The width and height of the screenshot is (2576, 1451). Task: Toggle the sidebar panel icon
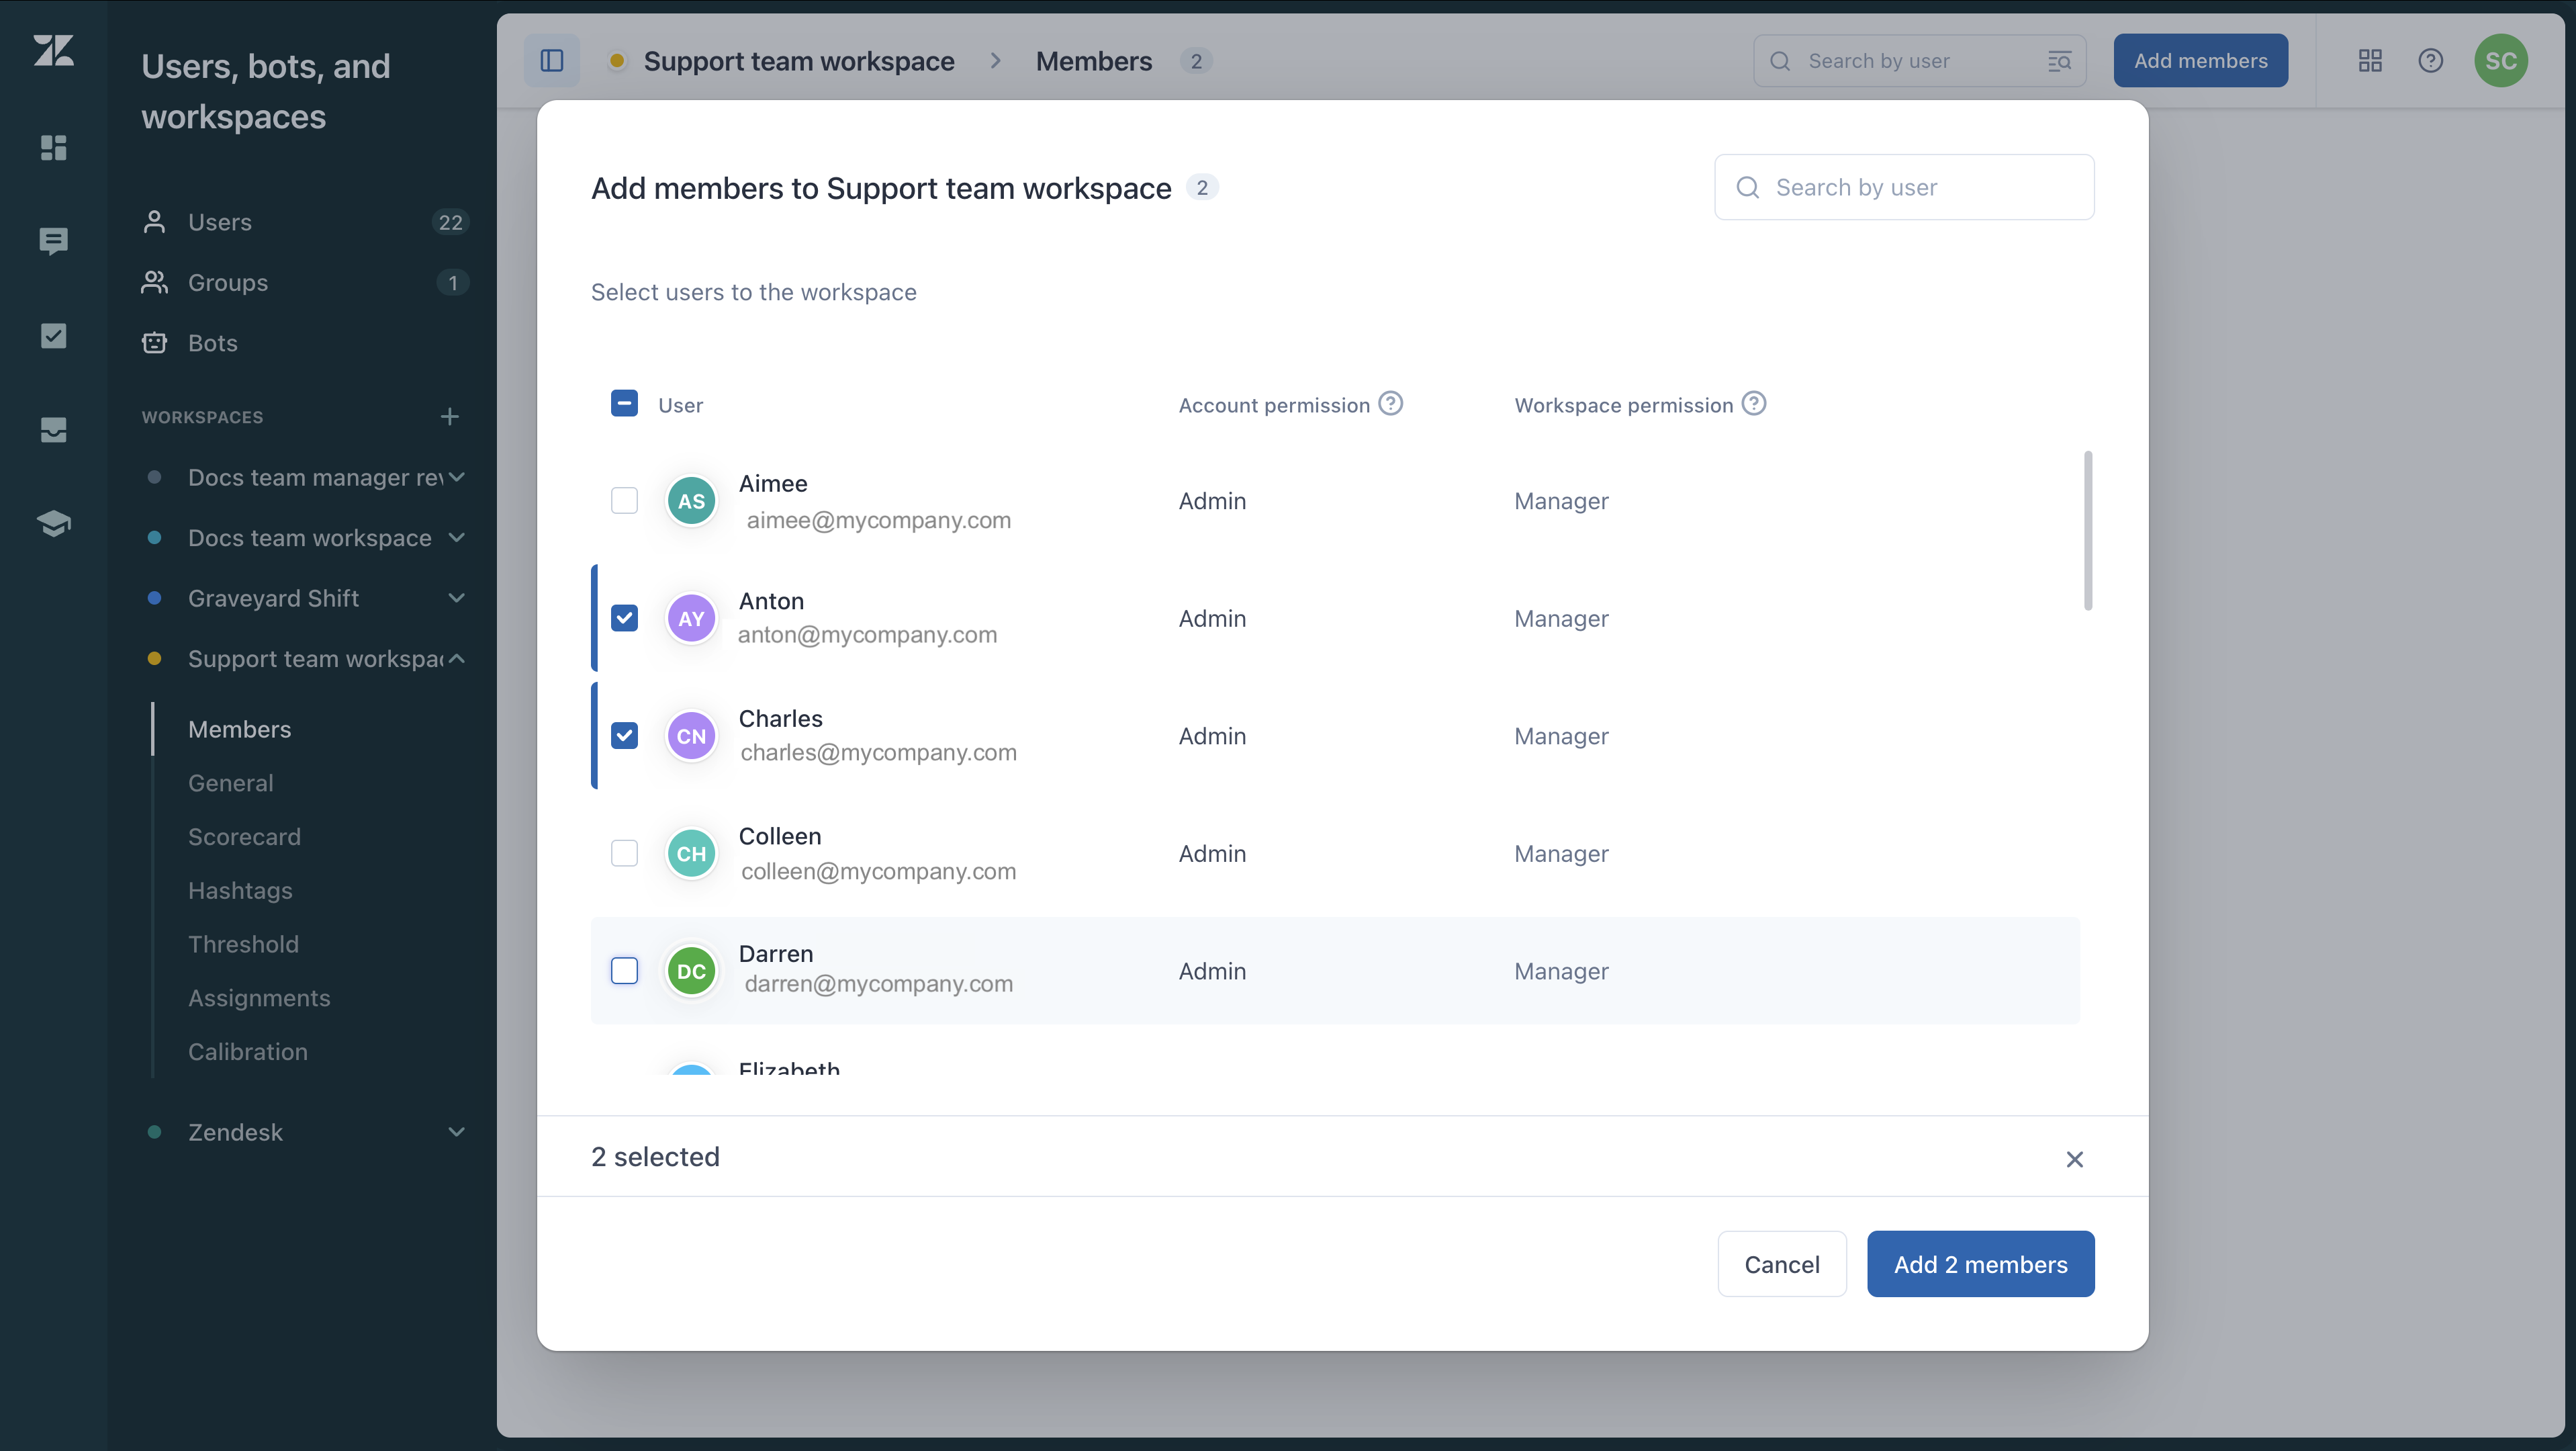pyautogui.click(x=552, y=61)
